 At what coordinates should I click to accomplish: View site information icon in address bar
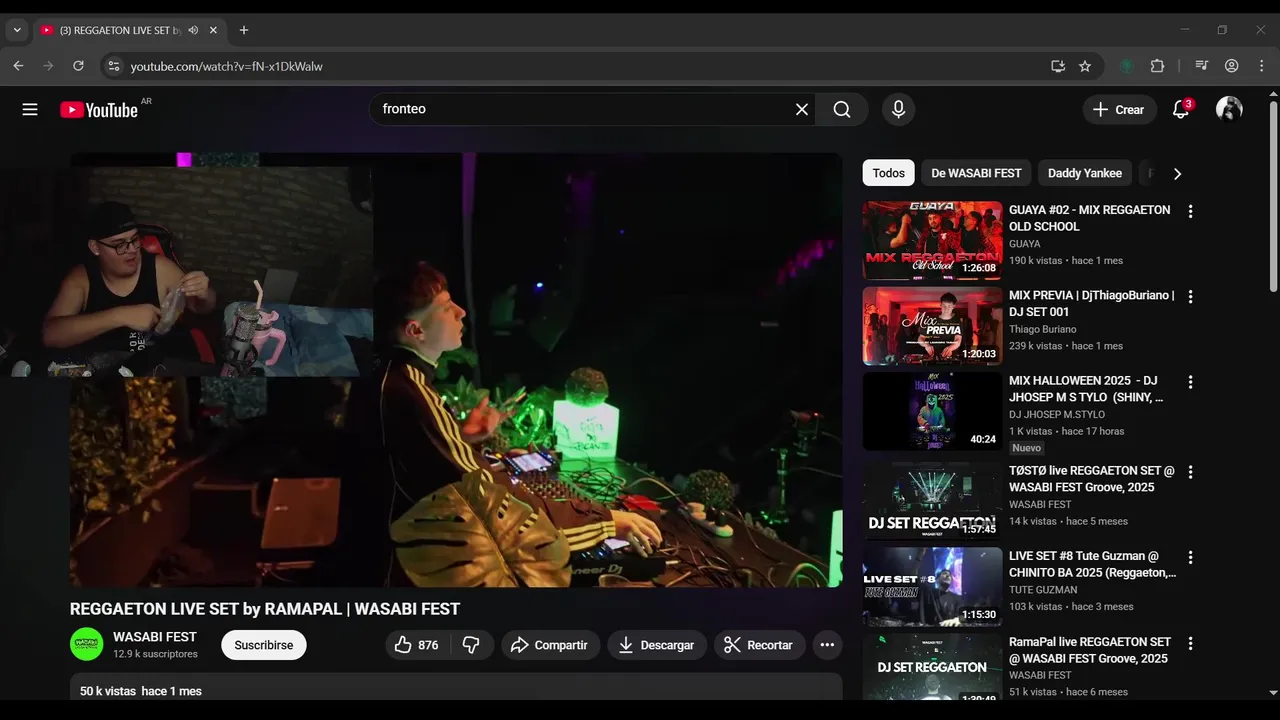tap(113, 66)
